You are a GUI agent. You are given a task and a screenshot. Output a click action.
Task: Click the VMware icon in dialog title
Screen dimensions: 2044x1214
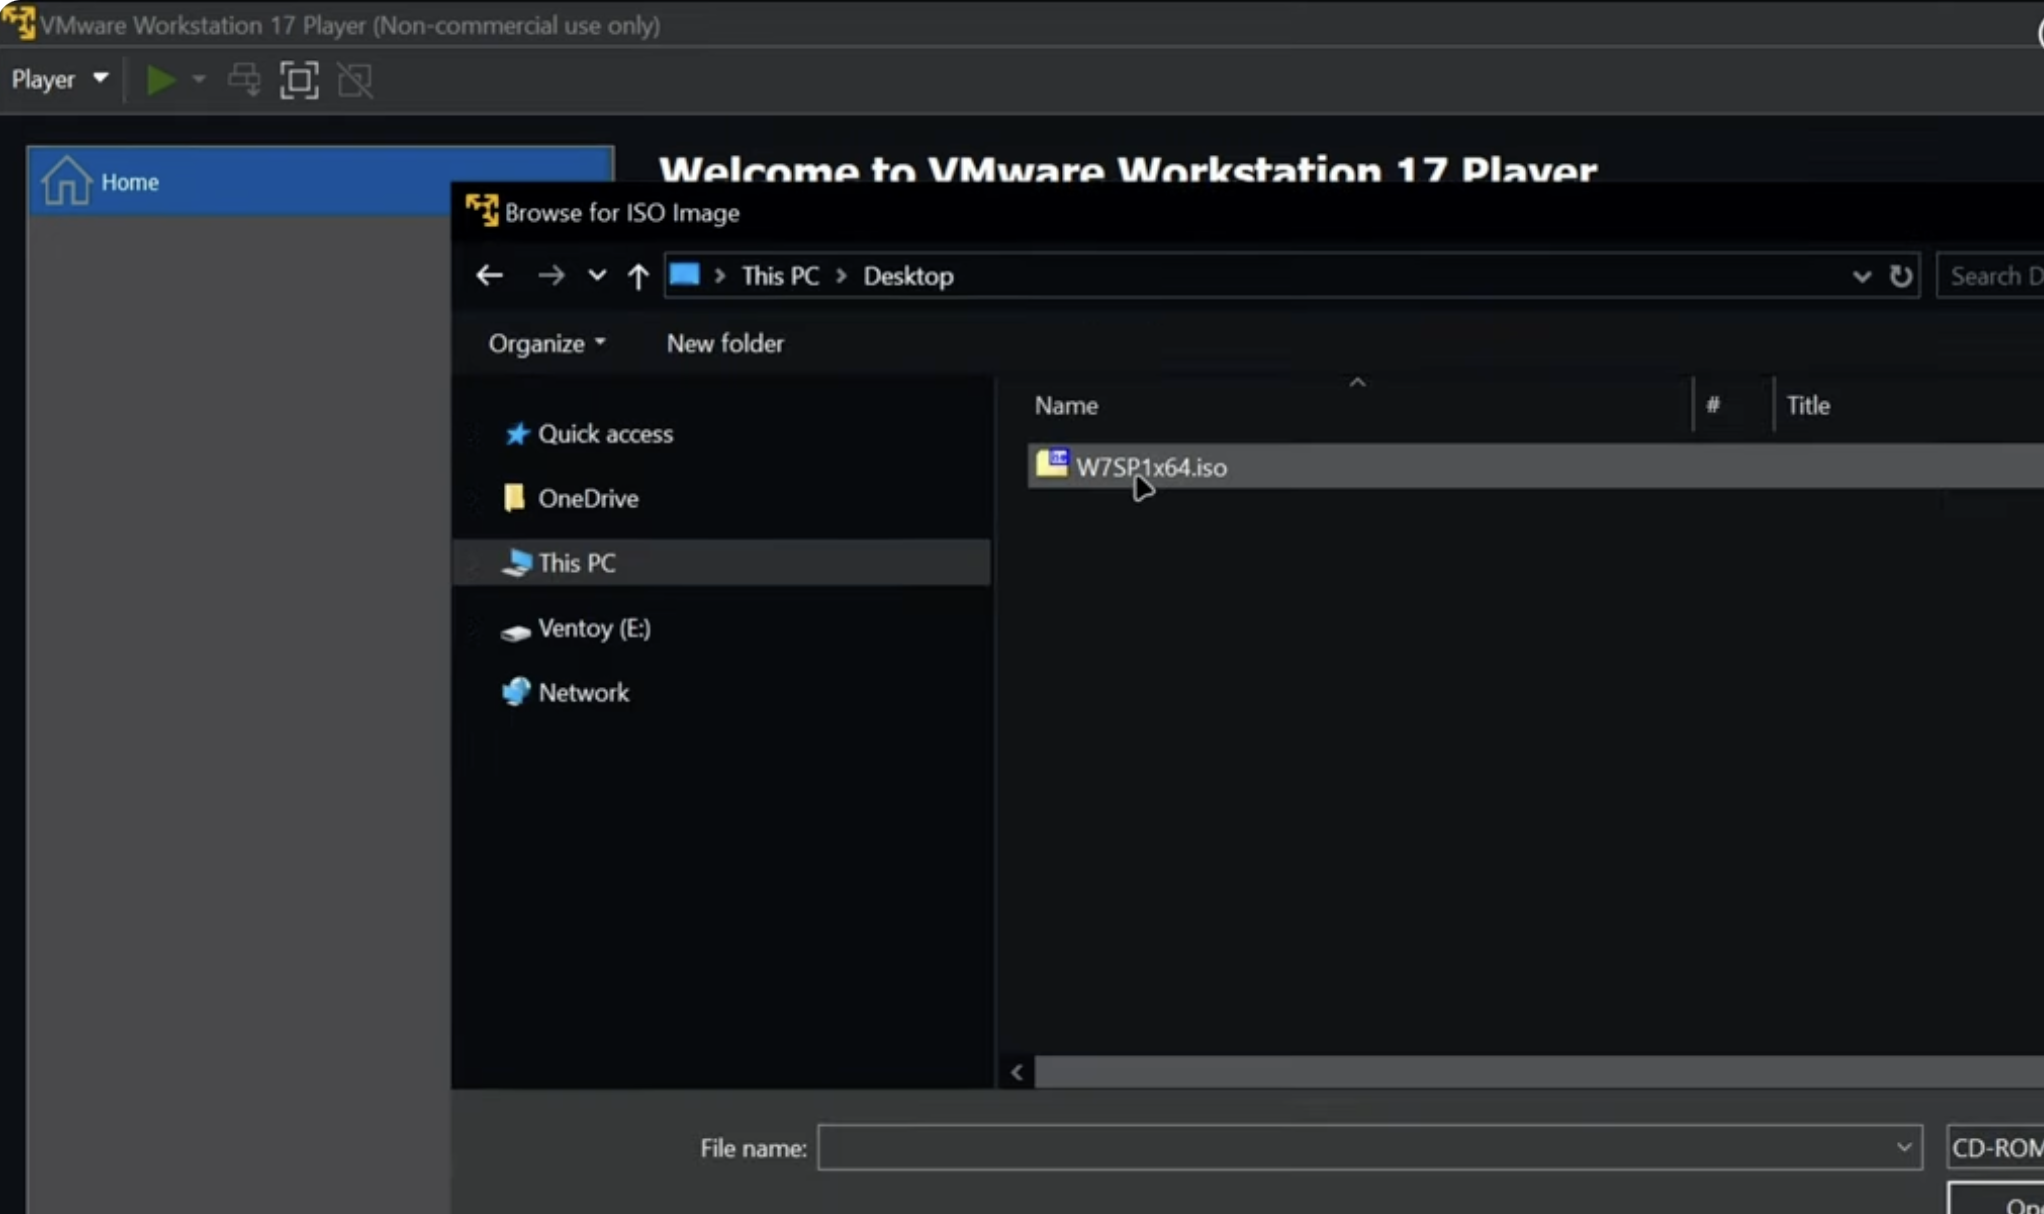pos(482,211)
